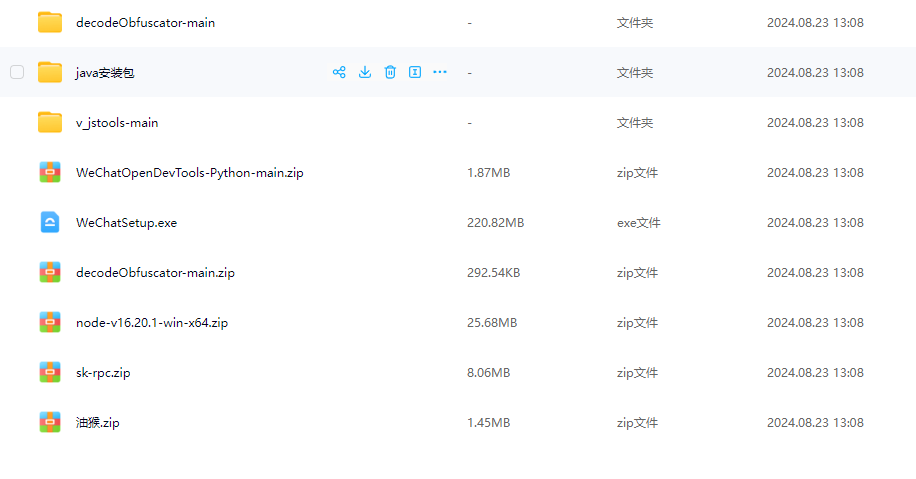Click 文件夹 type in v_jstools-main row
Viewport: 916px width, 479px height.
635,123
